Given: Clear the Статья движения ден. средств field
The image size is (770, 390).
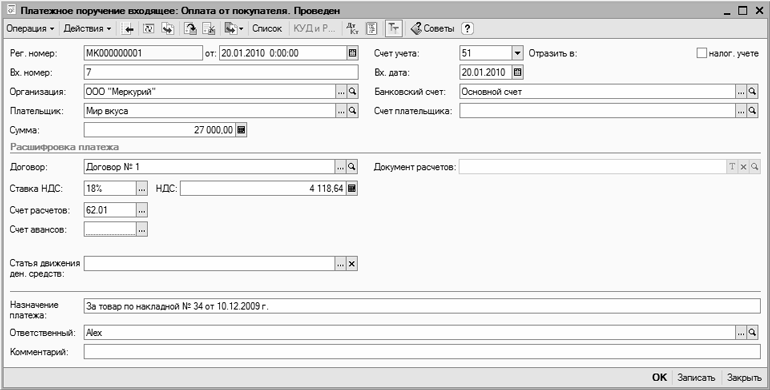Looking at the screenshot, I should (352, 264).
